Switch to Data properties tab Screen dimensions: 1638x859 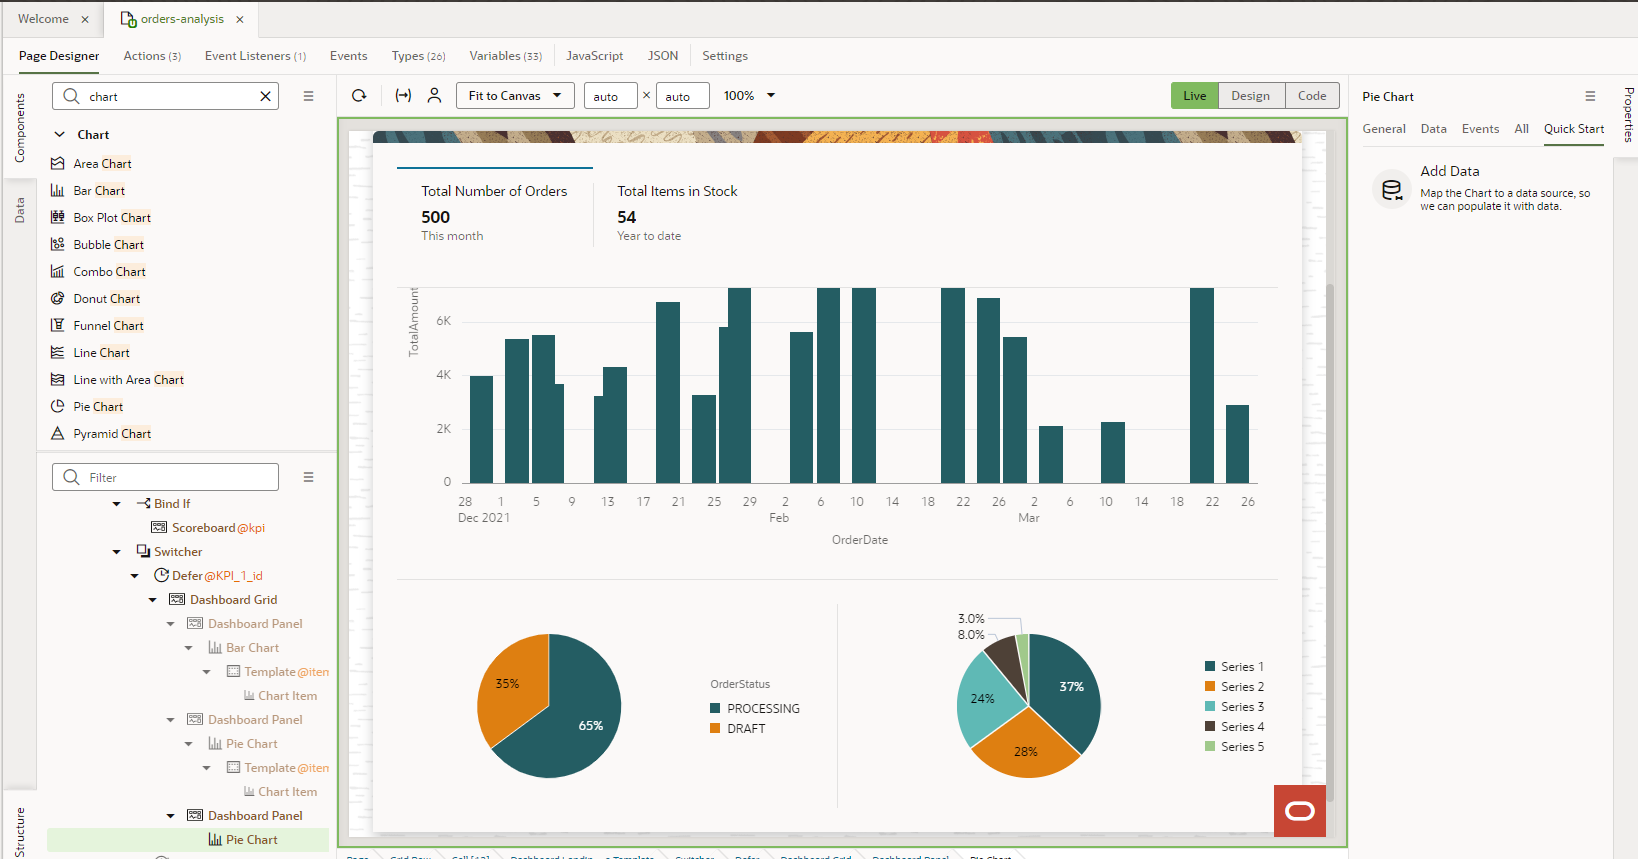pos(1433,129)
